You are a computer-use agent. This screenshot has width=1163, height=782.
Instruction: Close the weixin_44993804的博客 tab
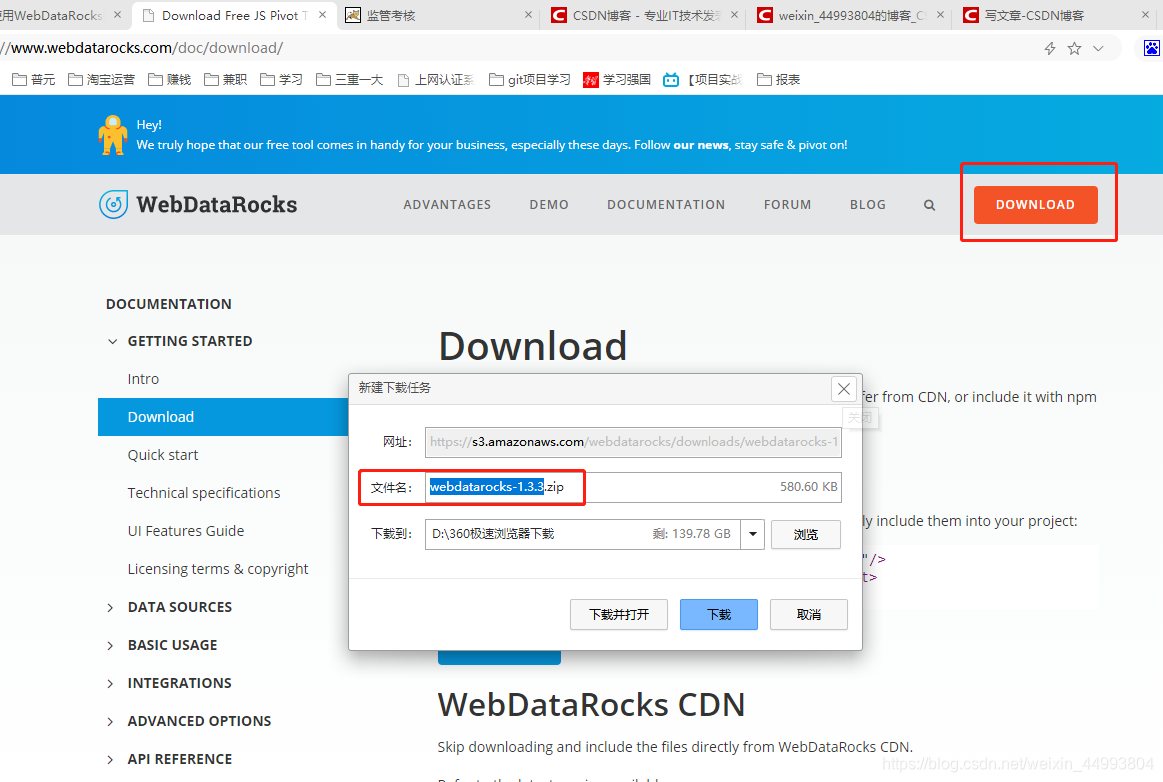coord(940,15)
